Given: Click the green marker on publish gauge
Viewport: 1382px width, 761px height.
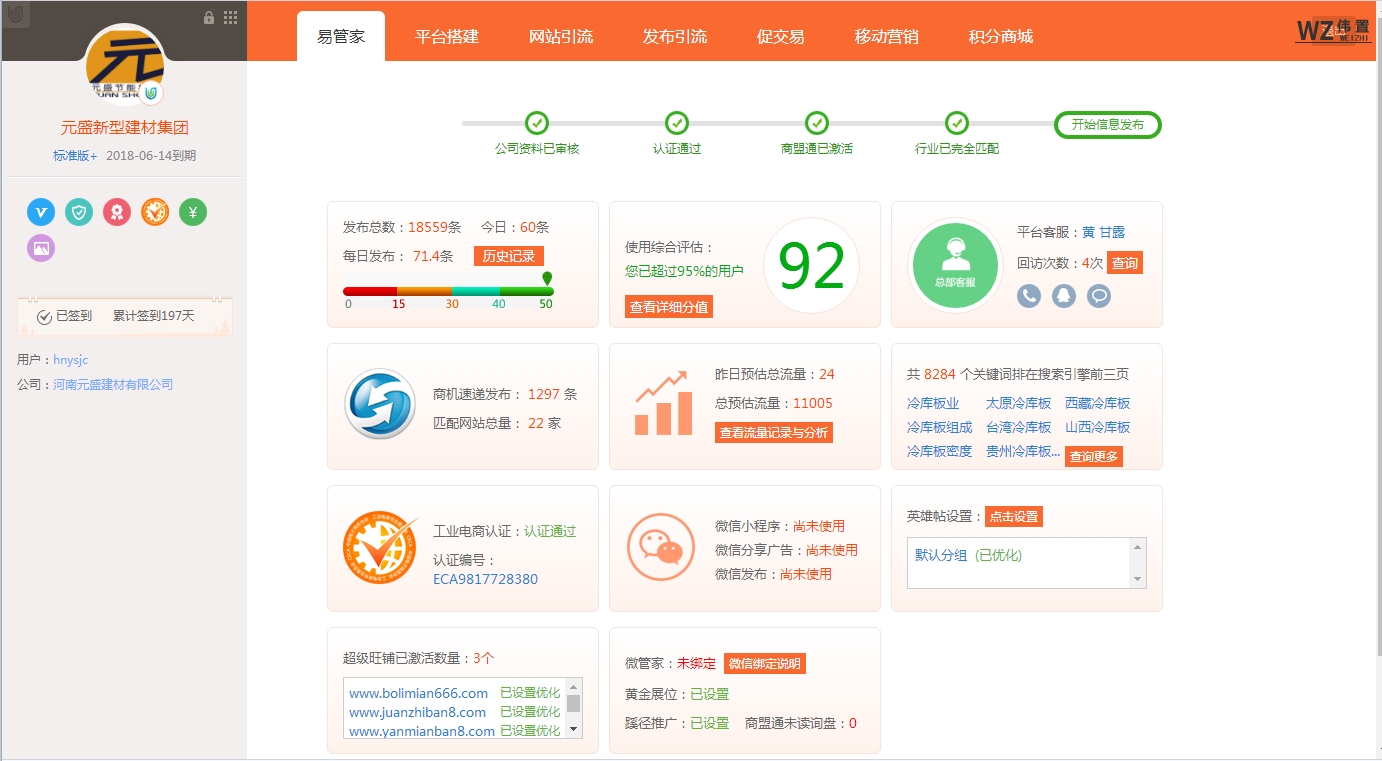Looking at the screenshot, I should pyautogui.click(x=546, y=279).
